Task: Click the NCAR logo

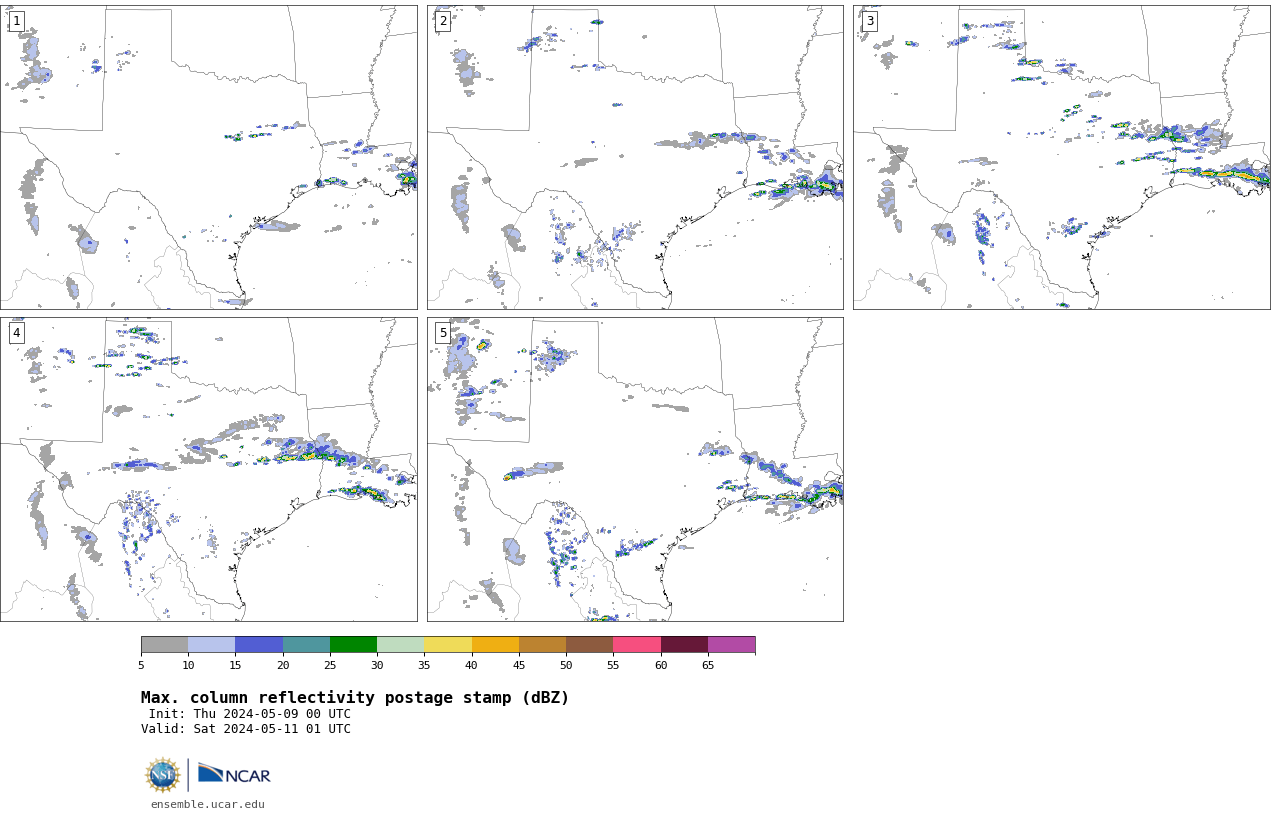Action: tap(234, 774)
